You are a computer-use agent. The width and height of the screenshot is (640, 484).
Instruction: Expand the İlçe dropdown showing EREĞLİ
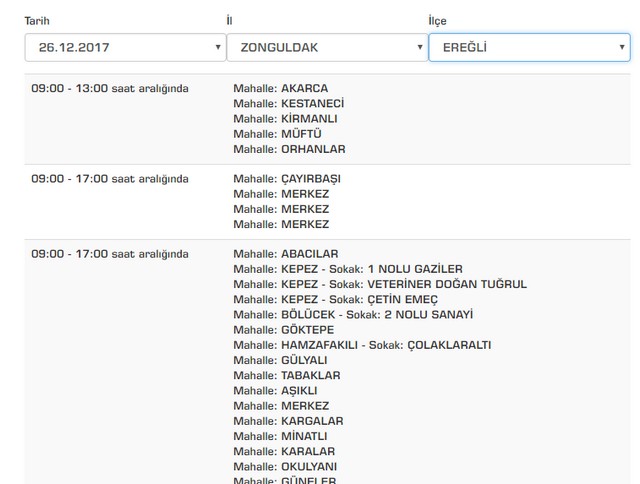coord(529,47)
